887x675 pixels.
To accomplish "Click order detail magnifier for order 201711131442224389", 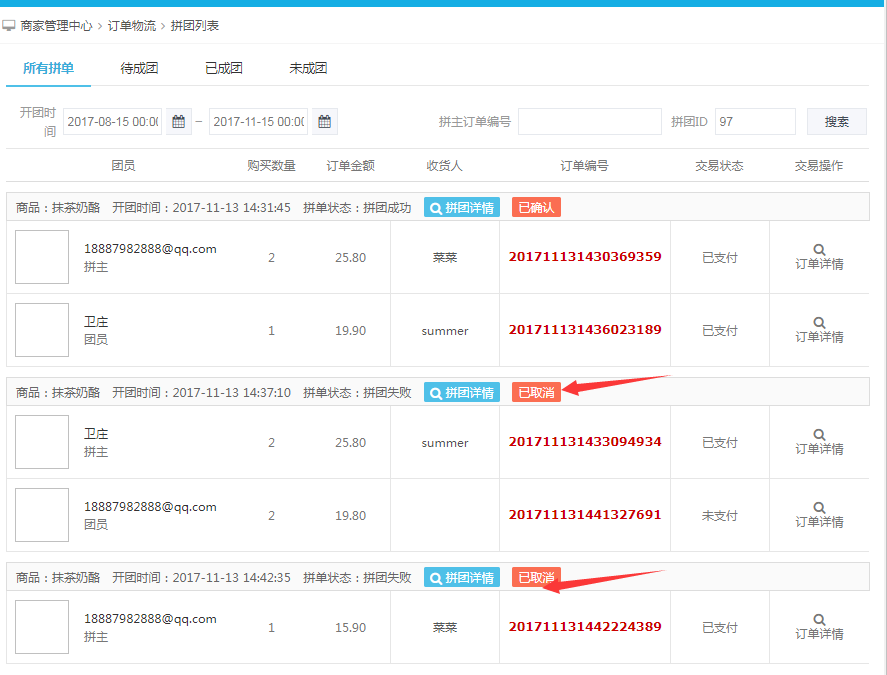I will pos(819,620).
